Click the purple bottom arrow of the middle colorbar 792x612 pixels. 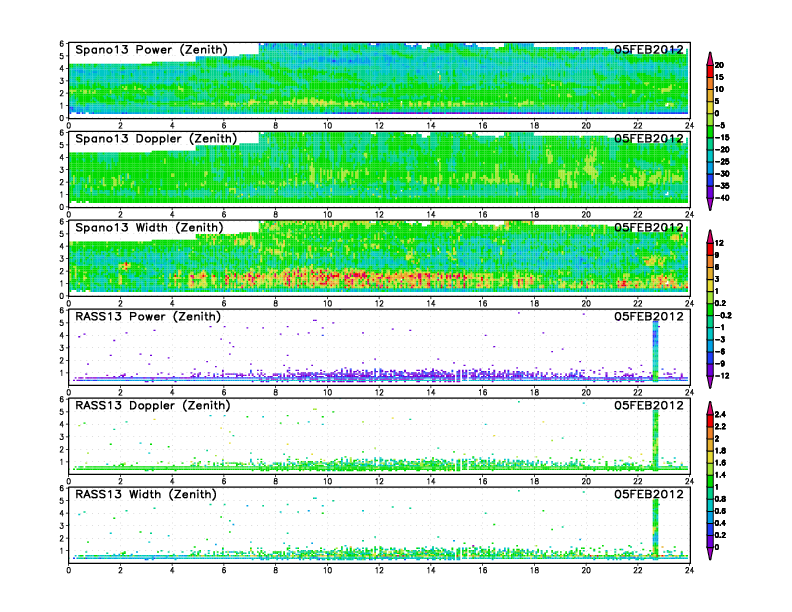coord(709,383)
